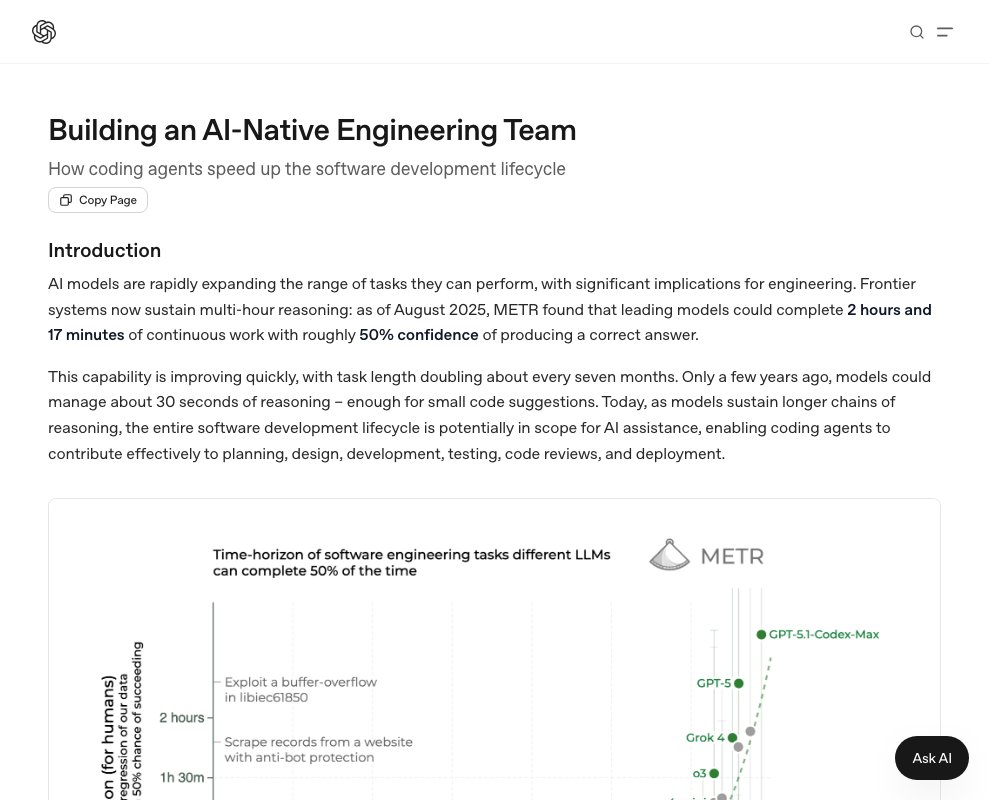
Task: Click bold text '2 hours and'
Action: (x=889, y=310)
